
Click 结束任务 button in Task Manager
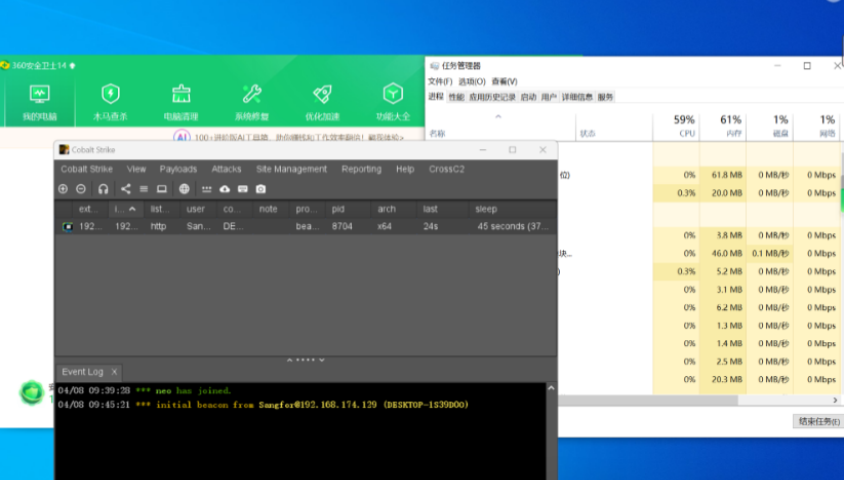(x=819, y=421)
